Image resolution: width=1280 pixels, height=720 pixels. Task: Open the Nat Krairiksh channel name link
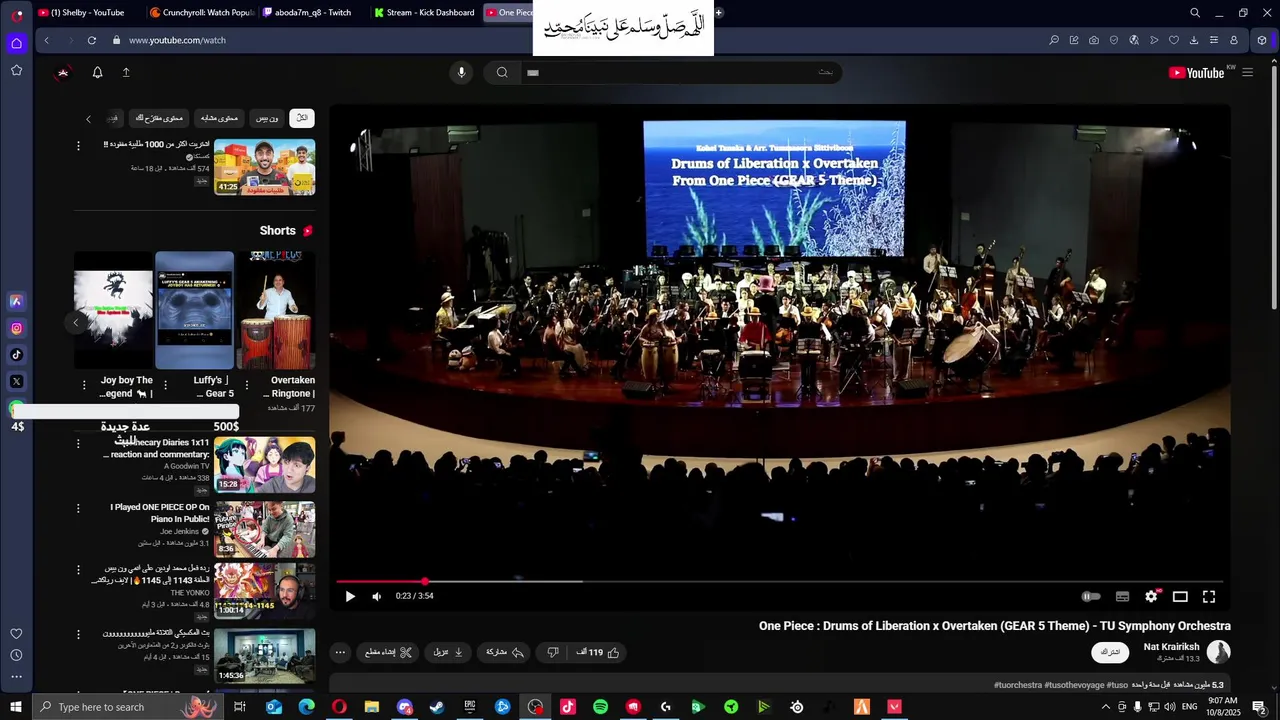pyautogui.click(x=1171, y=647)
